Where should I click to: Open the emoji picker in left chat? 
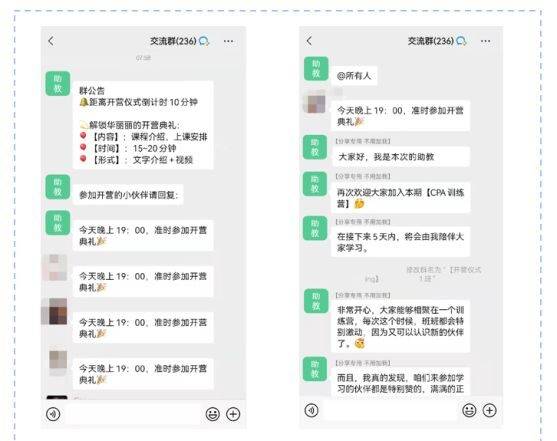[213, 414]
